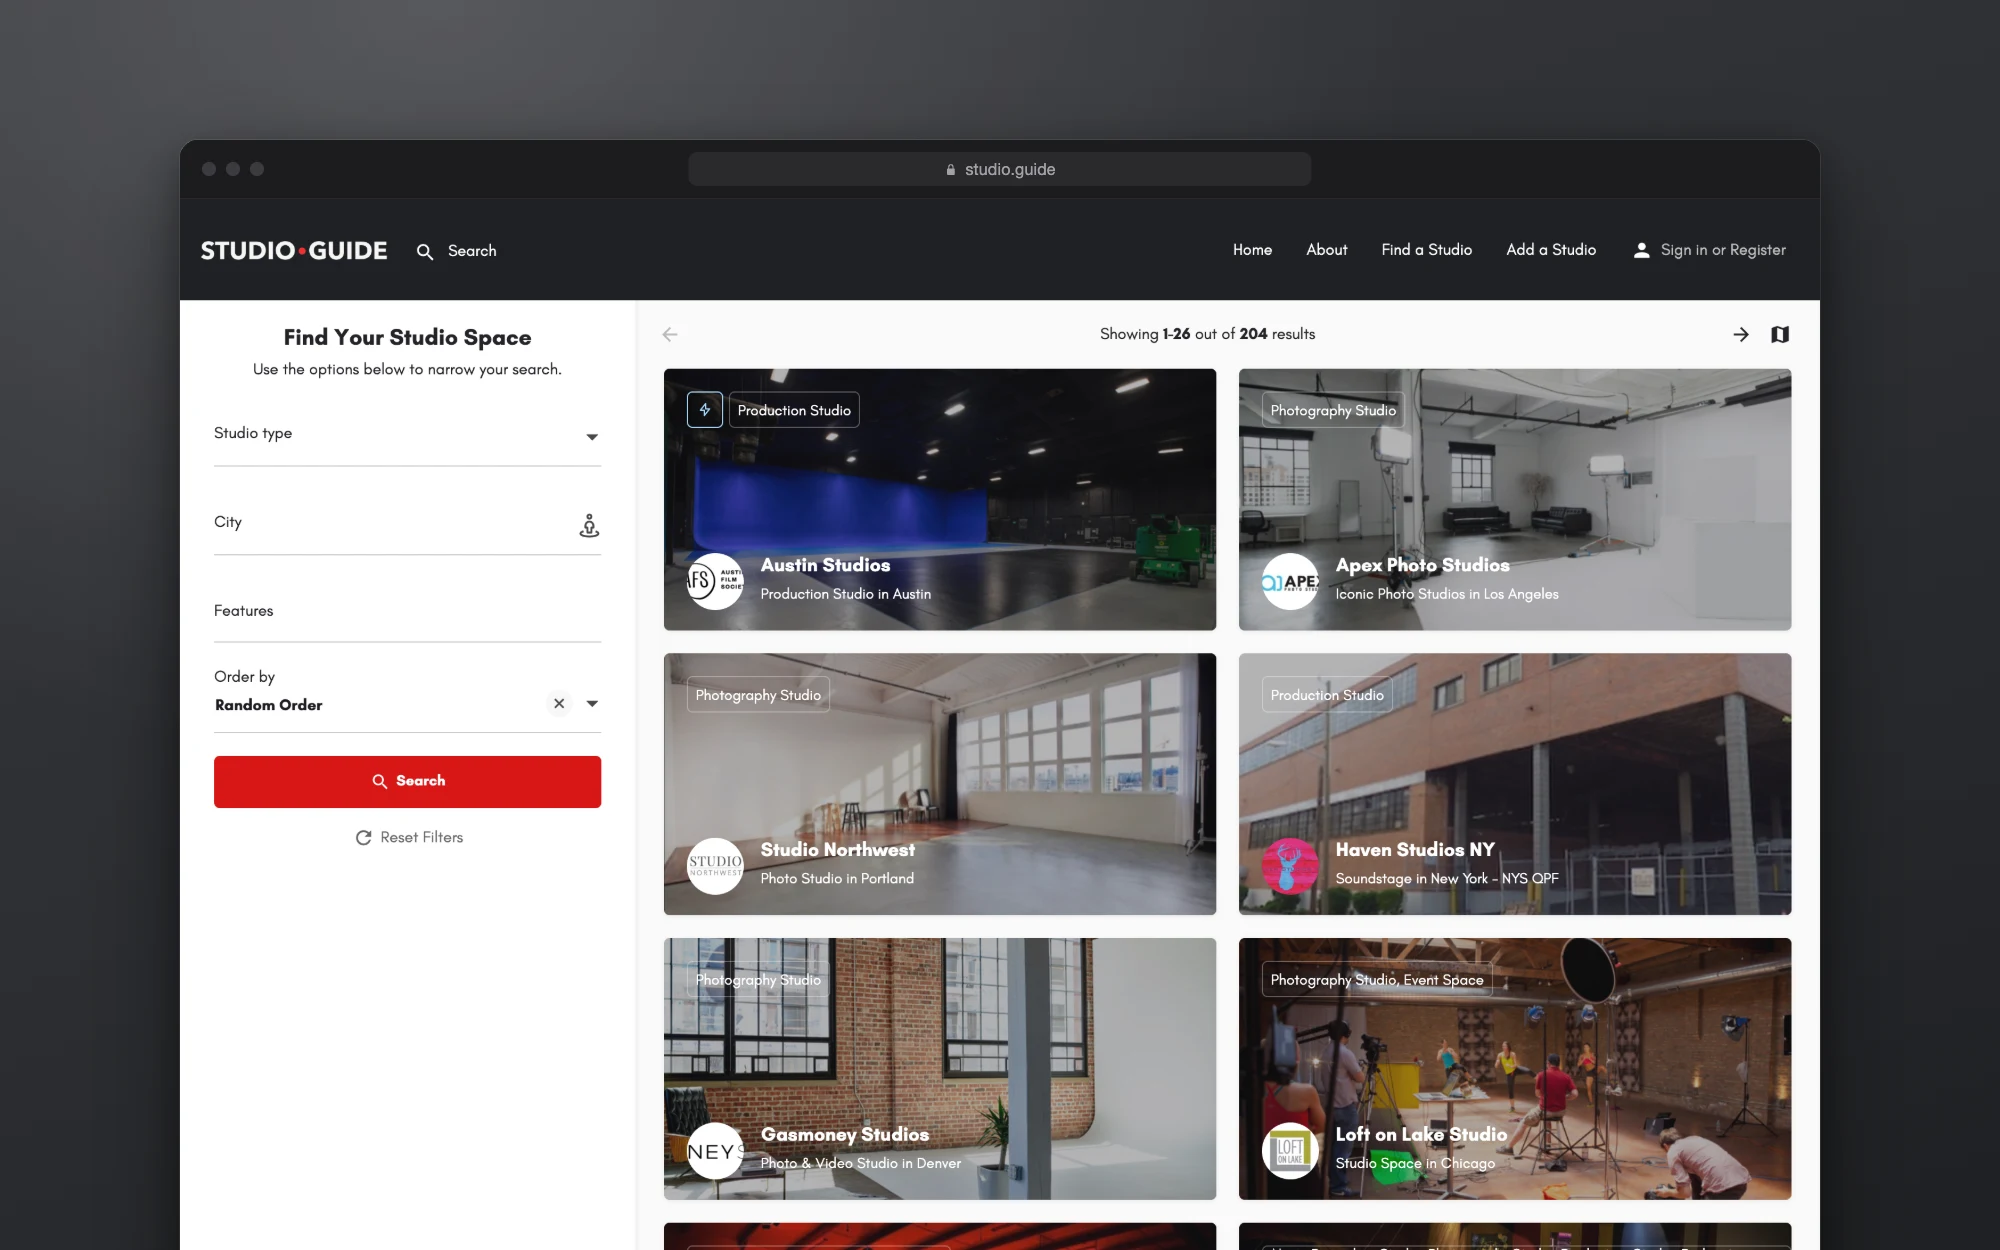
Task: Use the geolocation icon in City field
Action: point(589,525)
